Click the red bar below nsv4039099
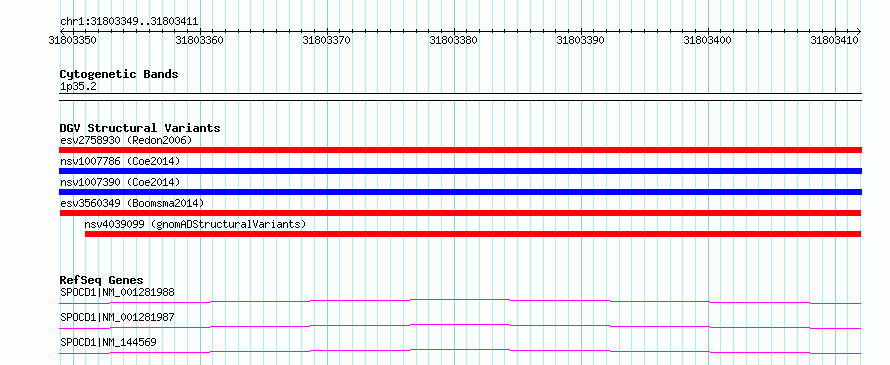 pyautogui.click(x=473, y=234)
